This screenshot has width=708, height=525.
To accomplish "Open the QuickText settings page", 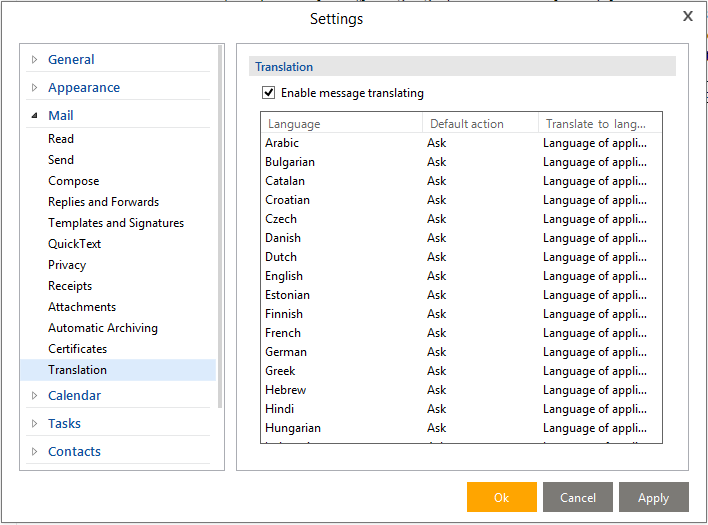I will click(x=75, y=244).
